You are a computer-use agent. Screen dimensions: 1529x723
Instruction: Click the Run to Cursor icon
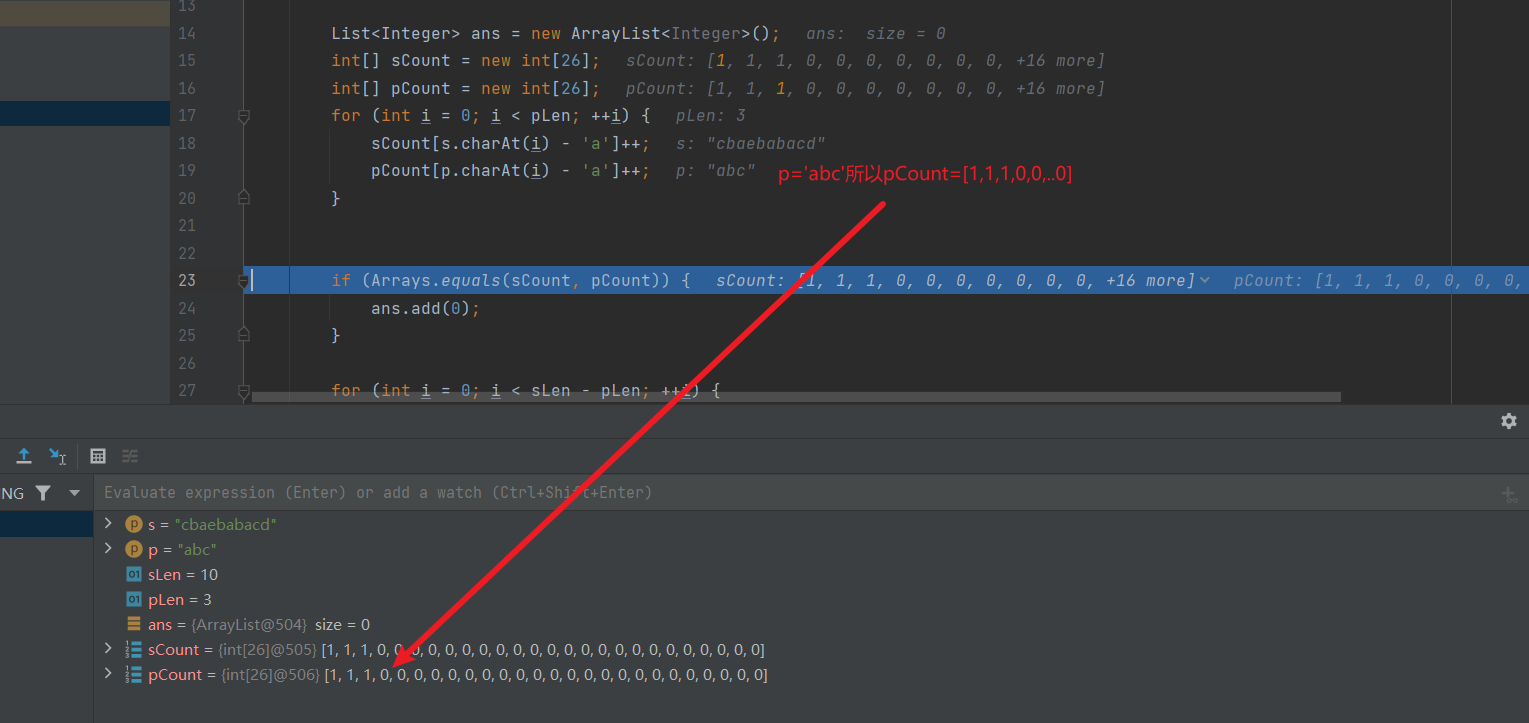tap(58, 456)
